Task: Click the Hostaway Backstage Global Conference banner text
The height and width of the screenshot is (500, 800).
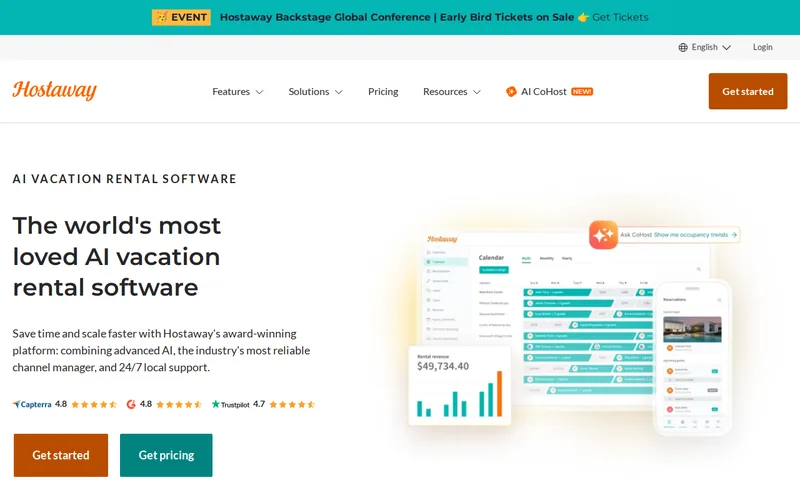Action: (x=396, y=17)
